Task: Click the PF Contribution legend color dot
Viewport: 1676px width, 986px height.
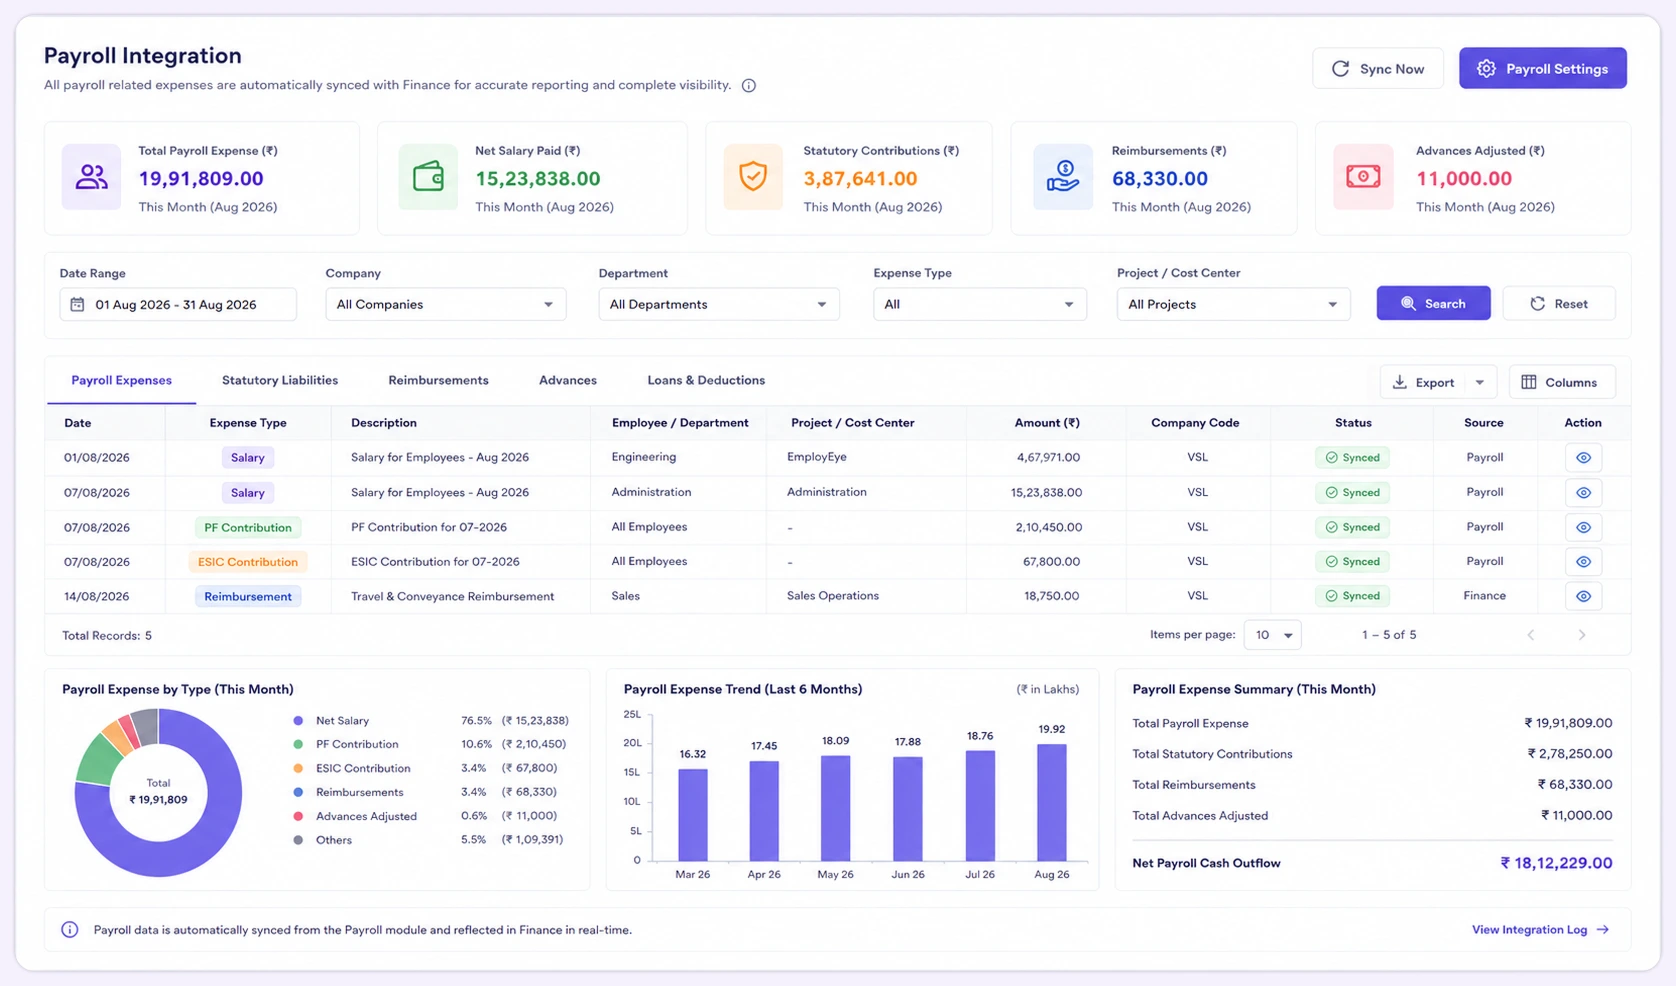Action: coord(298,745)
